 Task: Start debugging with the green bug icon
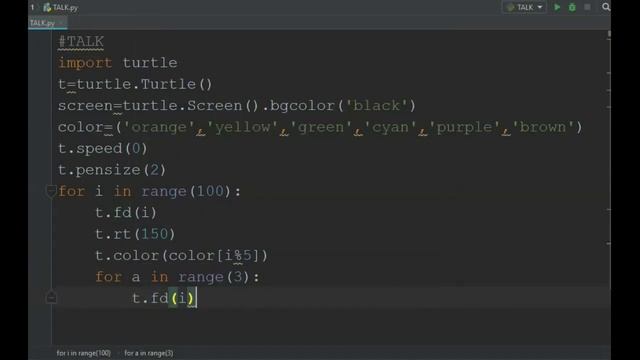(572, 7)
